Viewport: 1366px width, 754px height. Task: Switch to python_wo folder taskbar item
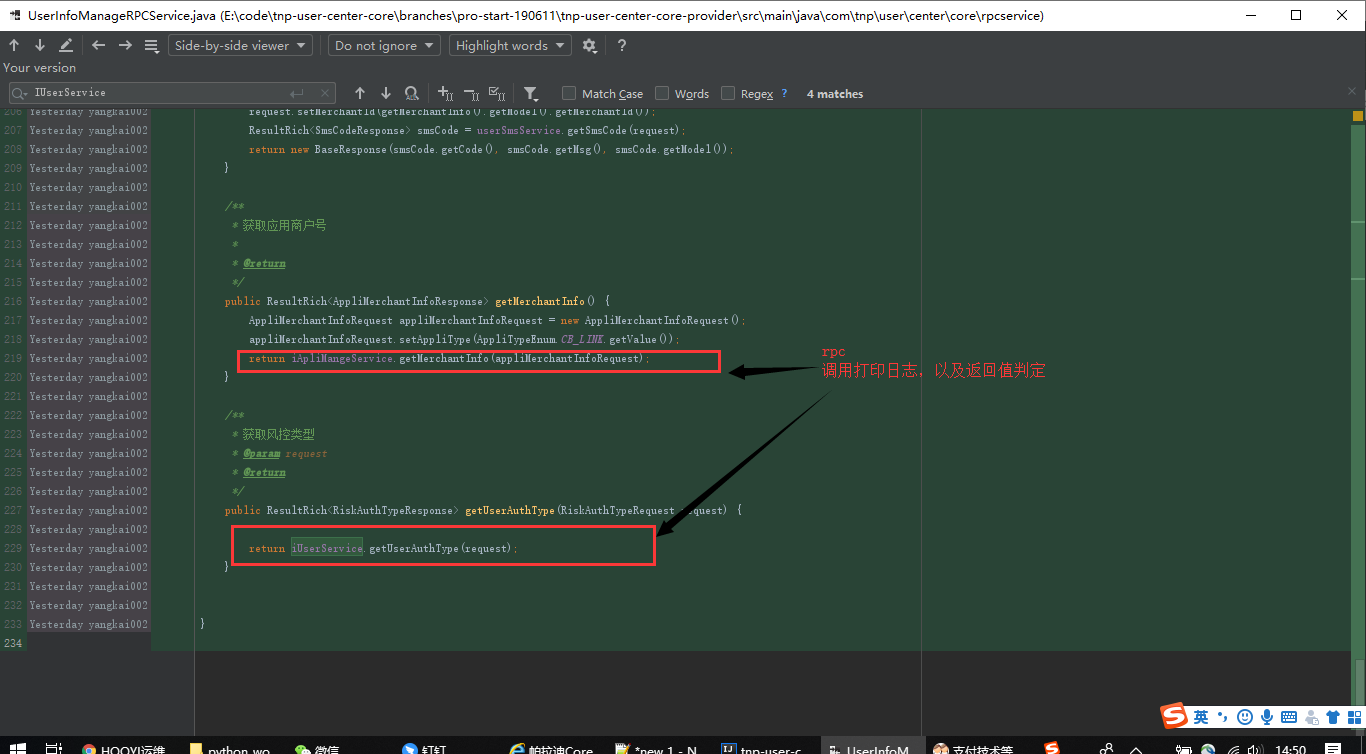[x=231, y=748]
